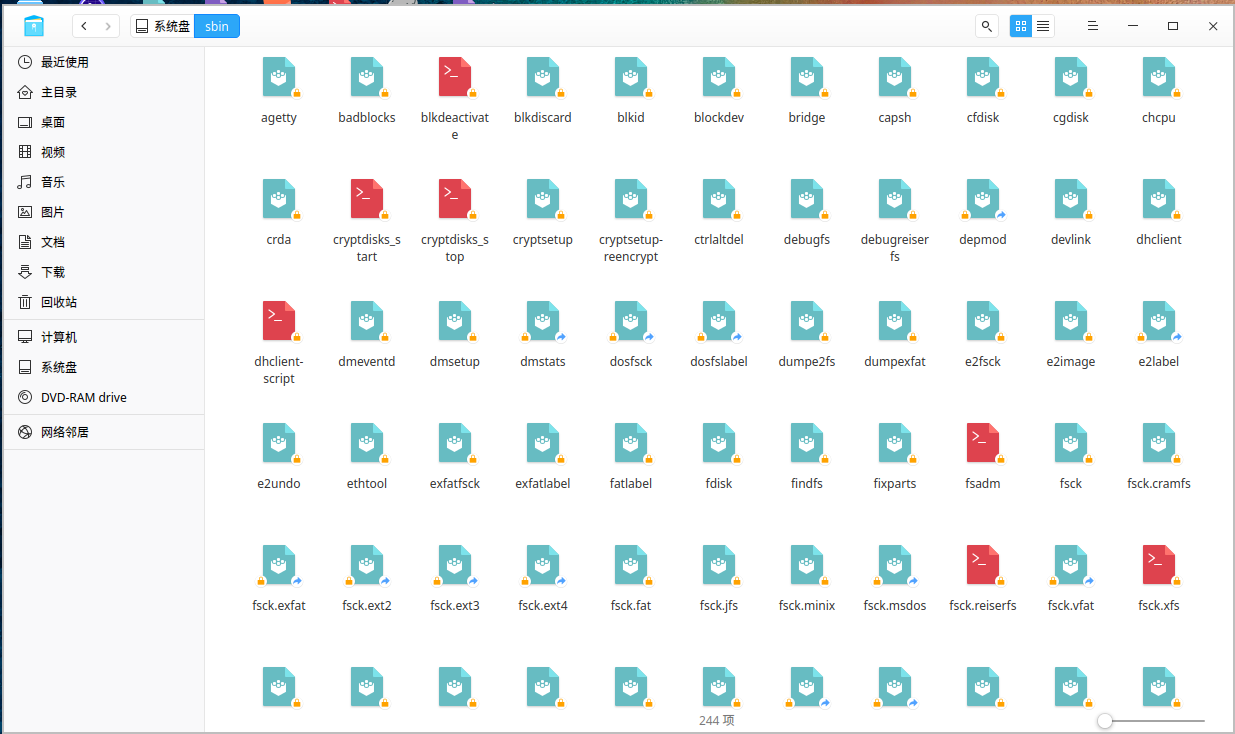Image resolution: width=1235 pixels, height=734 pixels.
Task: Switch to list view
Action: pyautogui.click(x=1043, y=26)
